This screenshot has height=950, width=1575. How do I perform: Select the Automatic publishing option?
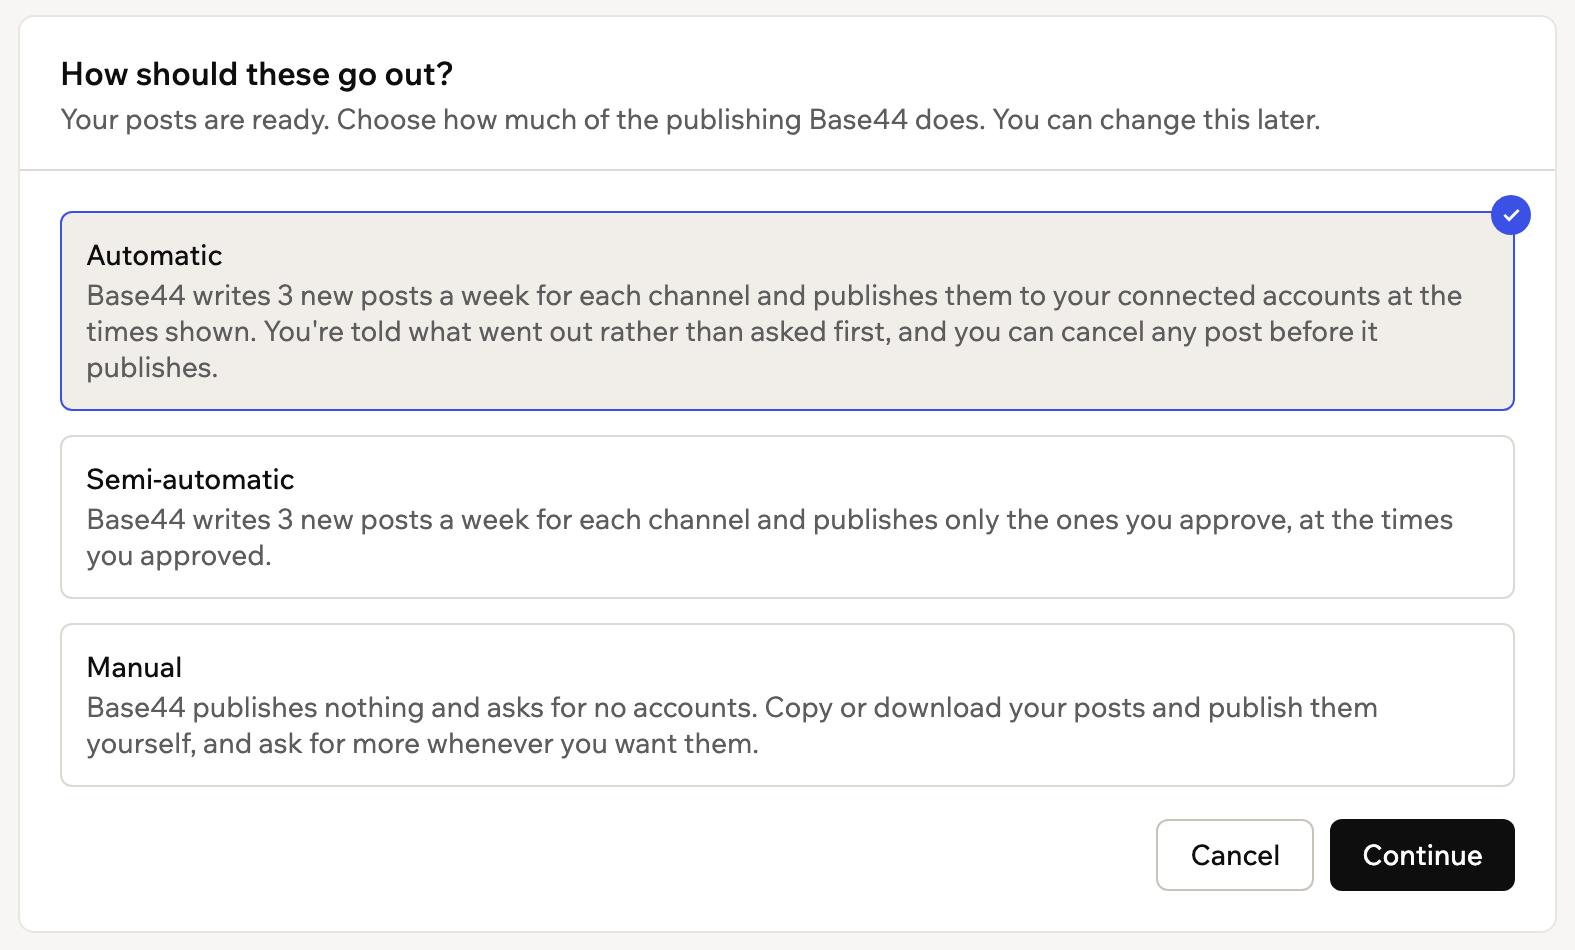coord(787,311)
